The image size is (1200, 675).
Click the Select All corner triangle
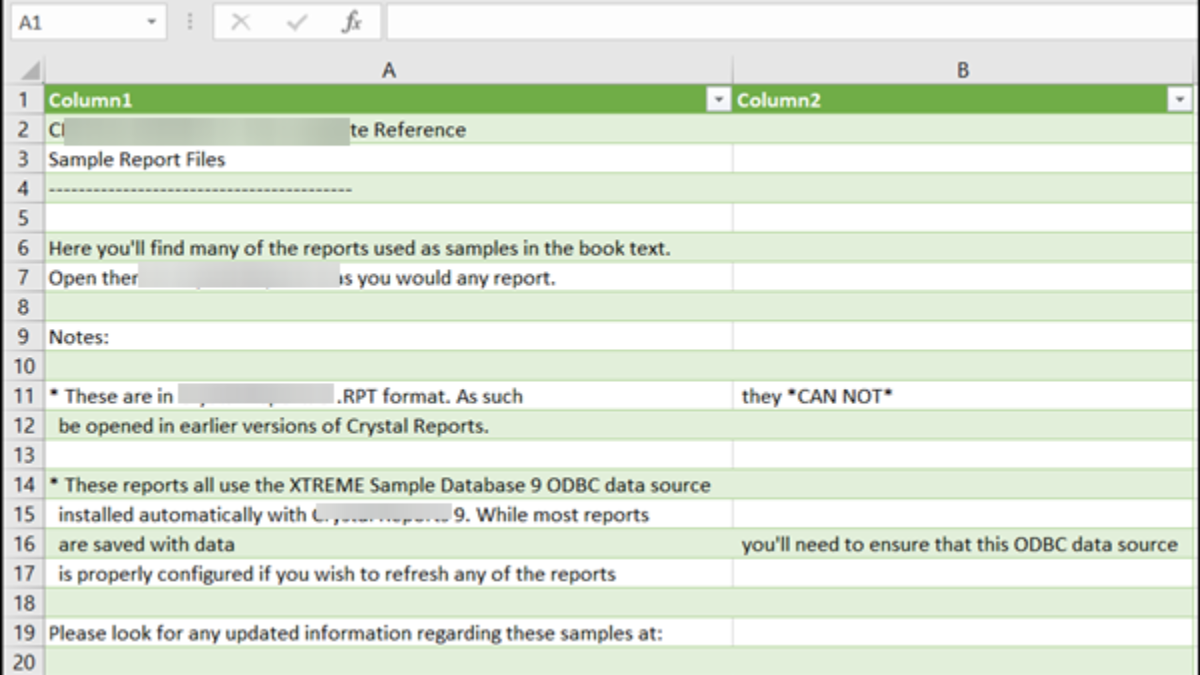pyautogui.click(x=30, y=71)
